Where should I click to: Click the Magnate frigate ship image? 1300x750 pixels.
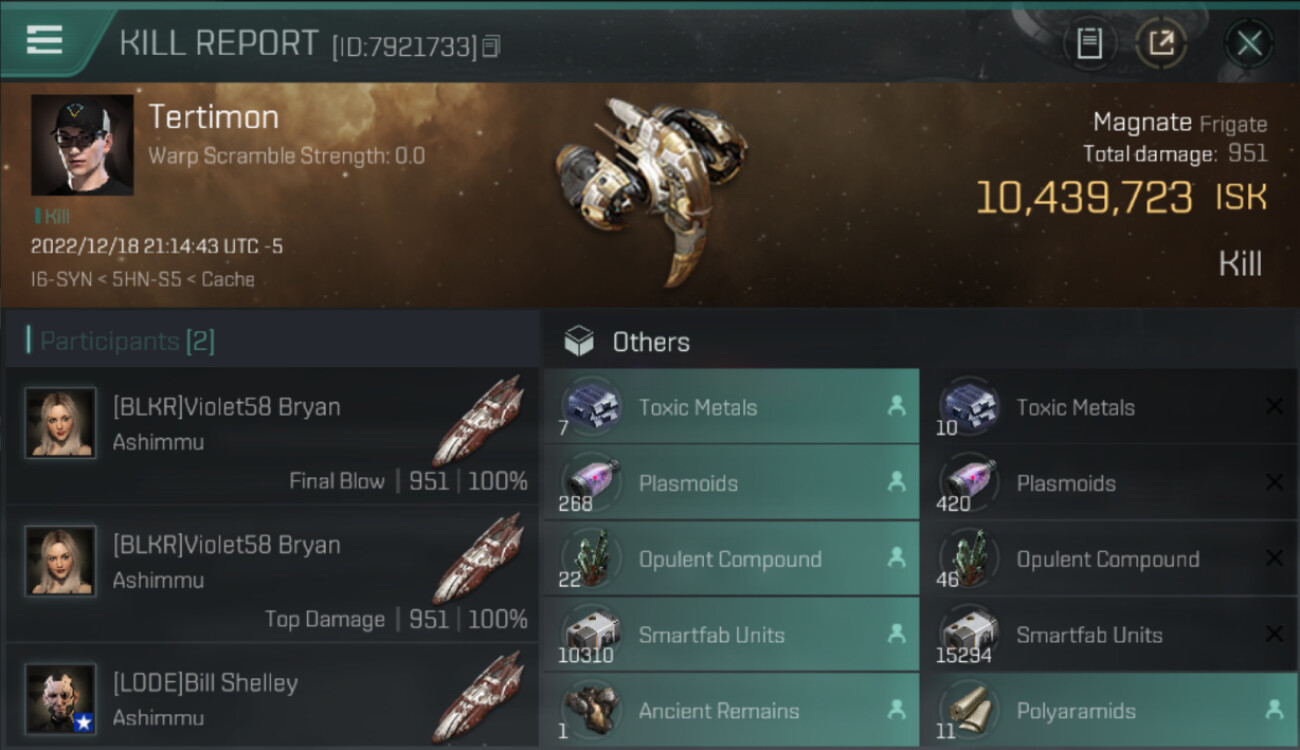(650, 190)
